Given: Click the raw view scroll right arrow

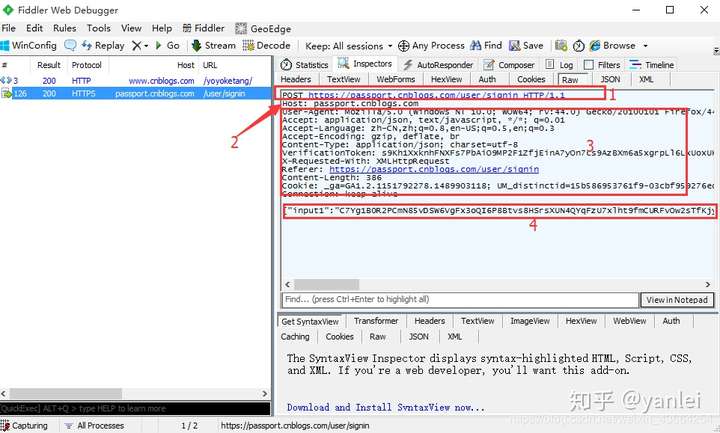Looking at the screenshot, I should coord(708,284).
